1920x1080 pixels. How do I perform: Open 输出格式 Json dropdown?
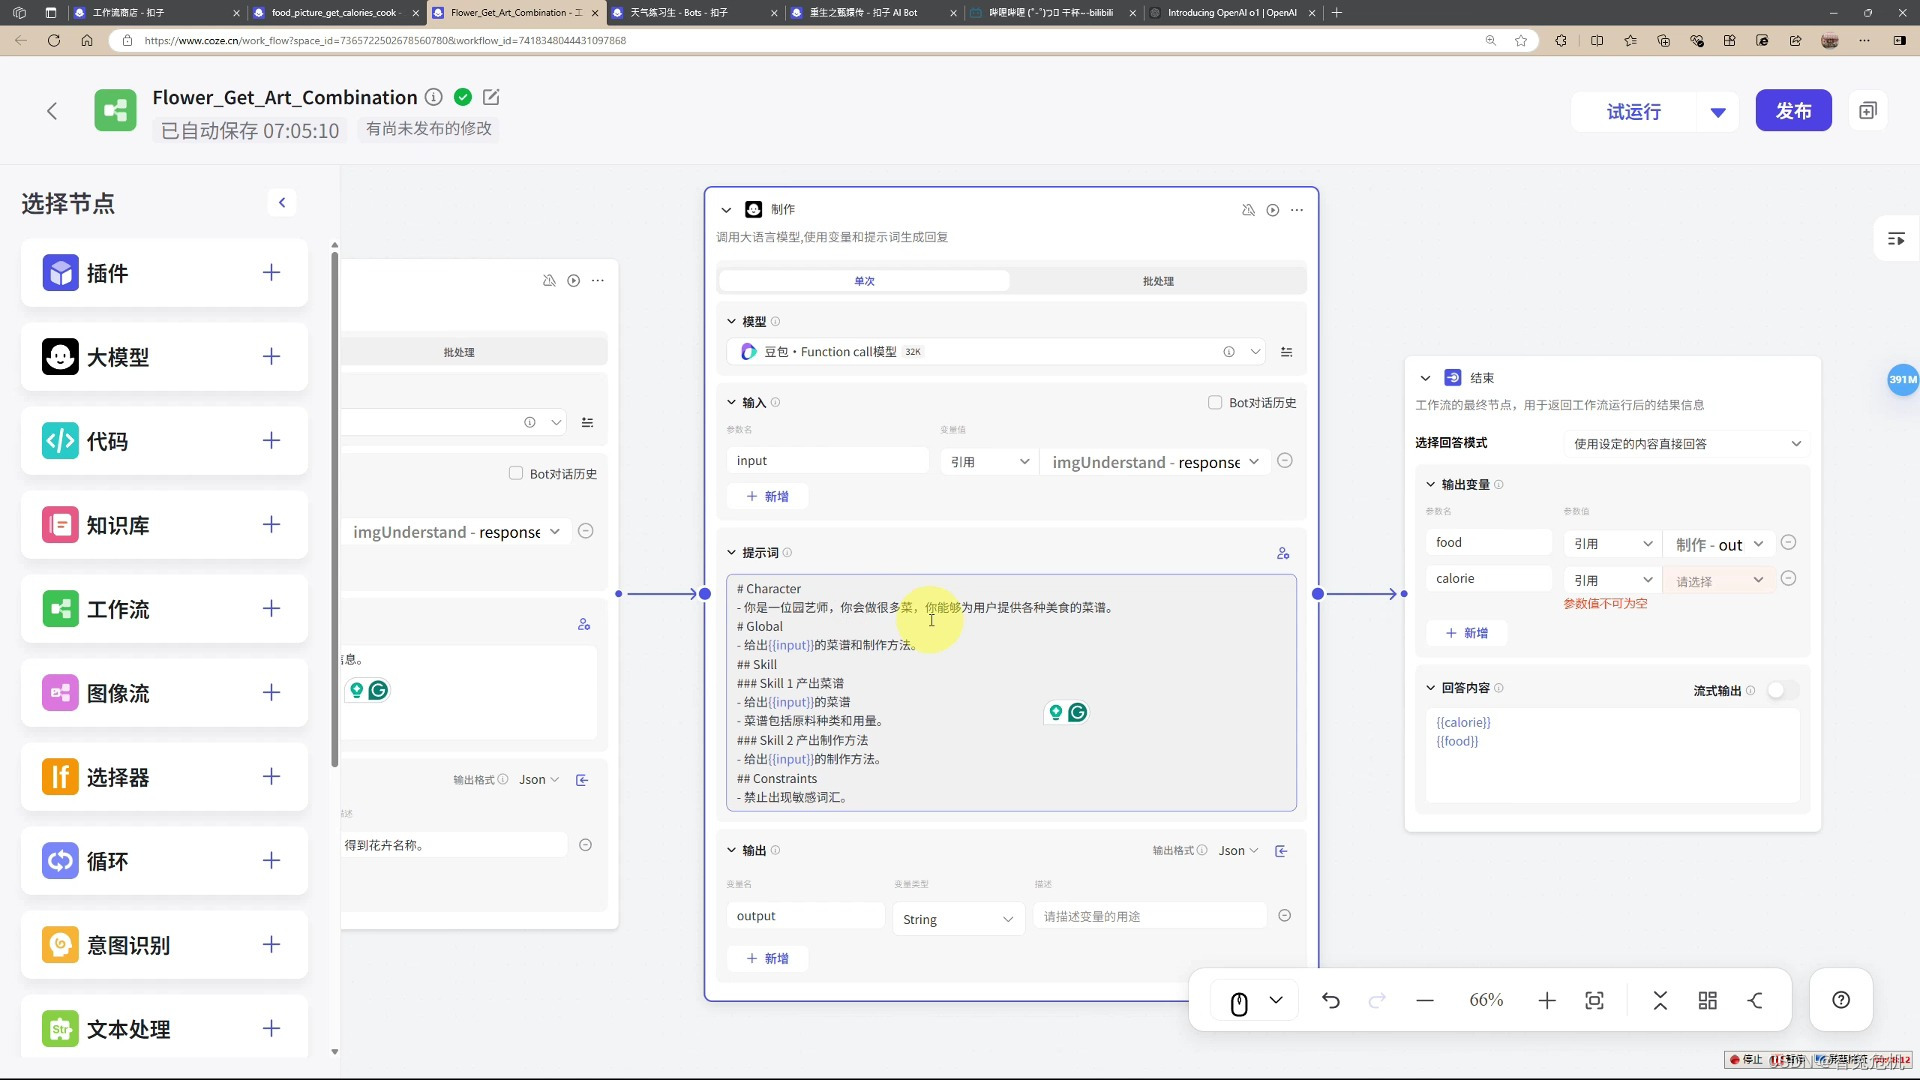click(1245, 855)
